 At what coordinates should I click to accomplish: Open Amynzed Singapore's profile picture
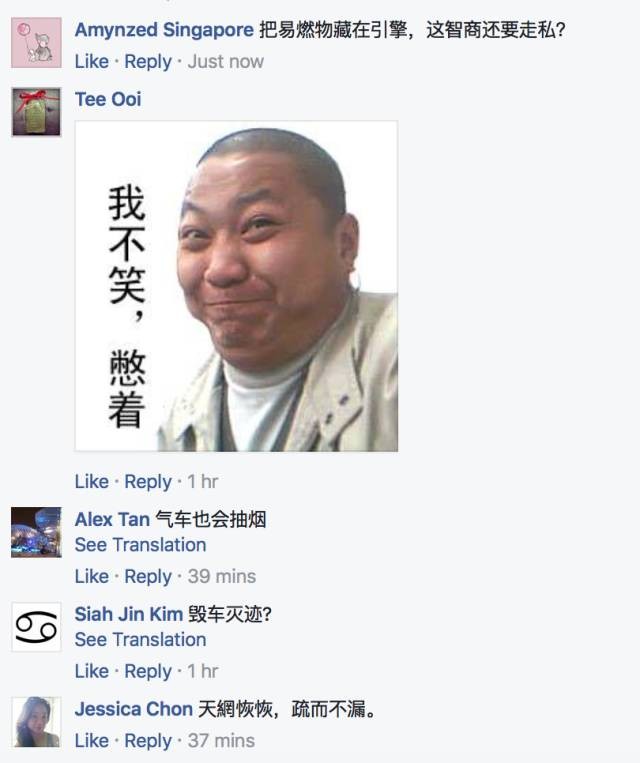tap(37, 42)
